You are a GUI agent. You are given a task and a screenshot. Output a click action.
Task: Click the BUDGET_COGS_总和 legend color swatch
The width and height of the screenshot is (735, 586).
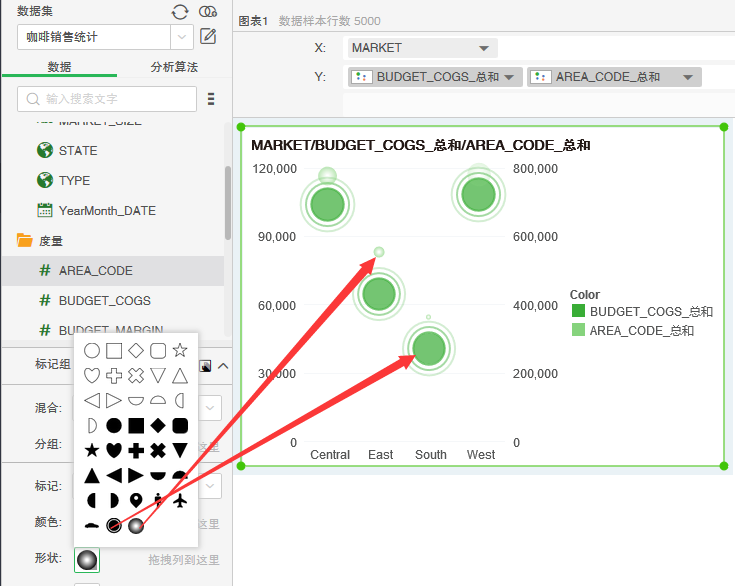pos(578,312)
